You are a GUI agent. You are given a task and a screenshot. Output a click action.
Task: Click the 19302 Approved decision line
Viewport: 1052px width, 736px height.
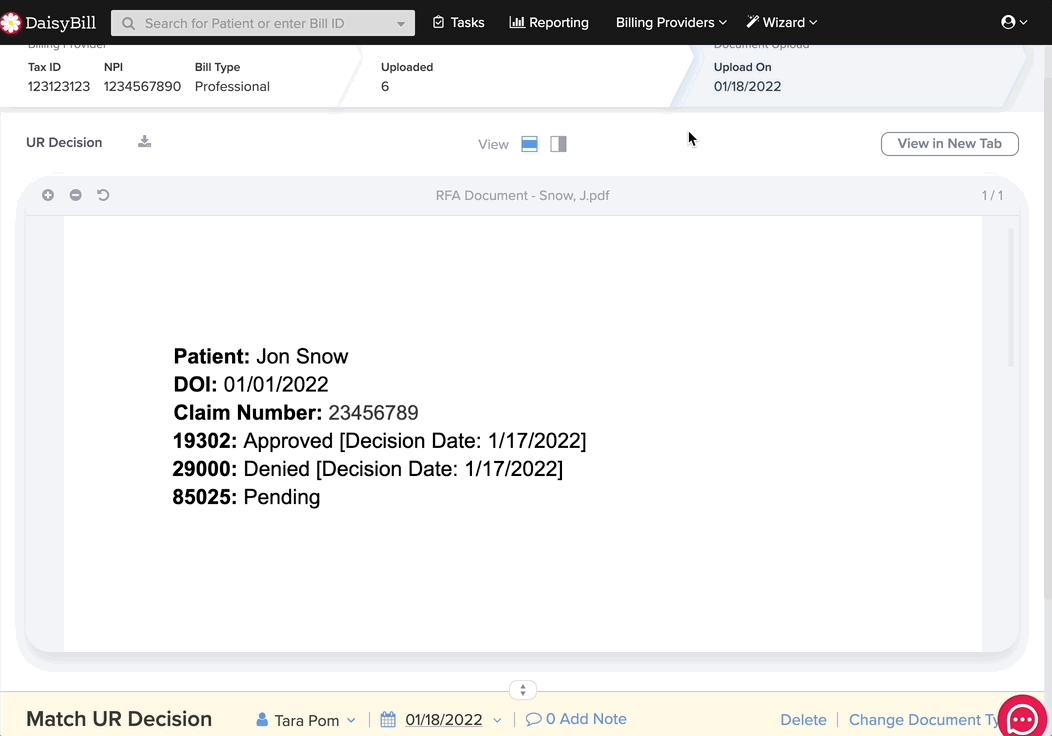pyautogui.click(x=379, y=441)
